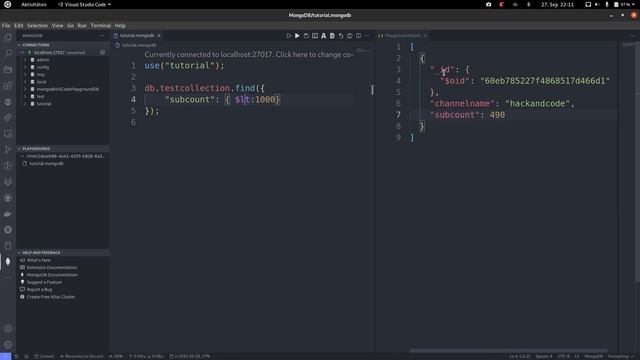Open the Report a Bug link

[x=39, y=290]
